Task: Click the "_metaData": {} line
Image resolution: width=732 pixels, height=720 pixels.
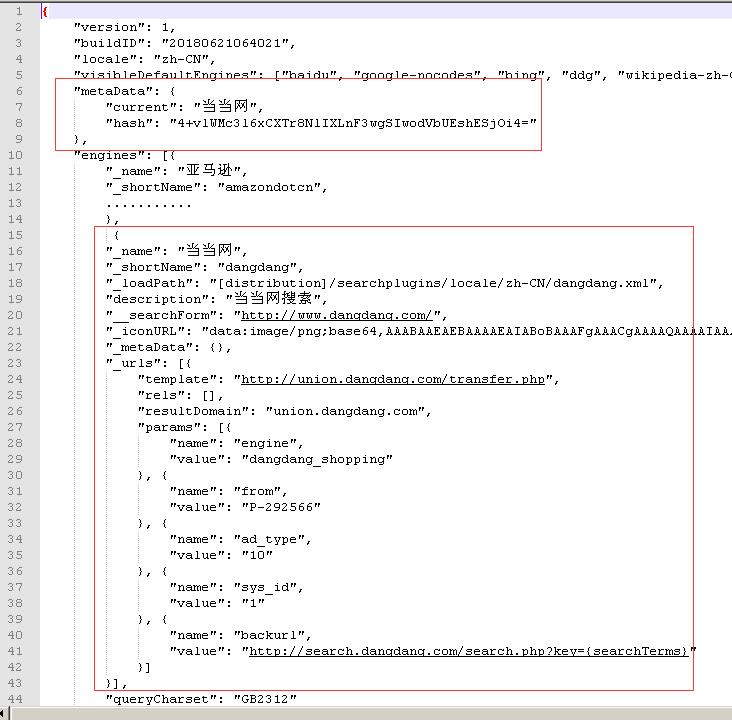Action: pyautogui.click(x=169, y=347)
